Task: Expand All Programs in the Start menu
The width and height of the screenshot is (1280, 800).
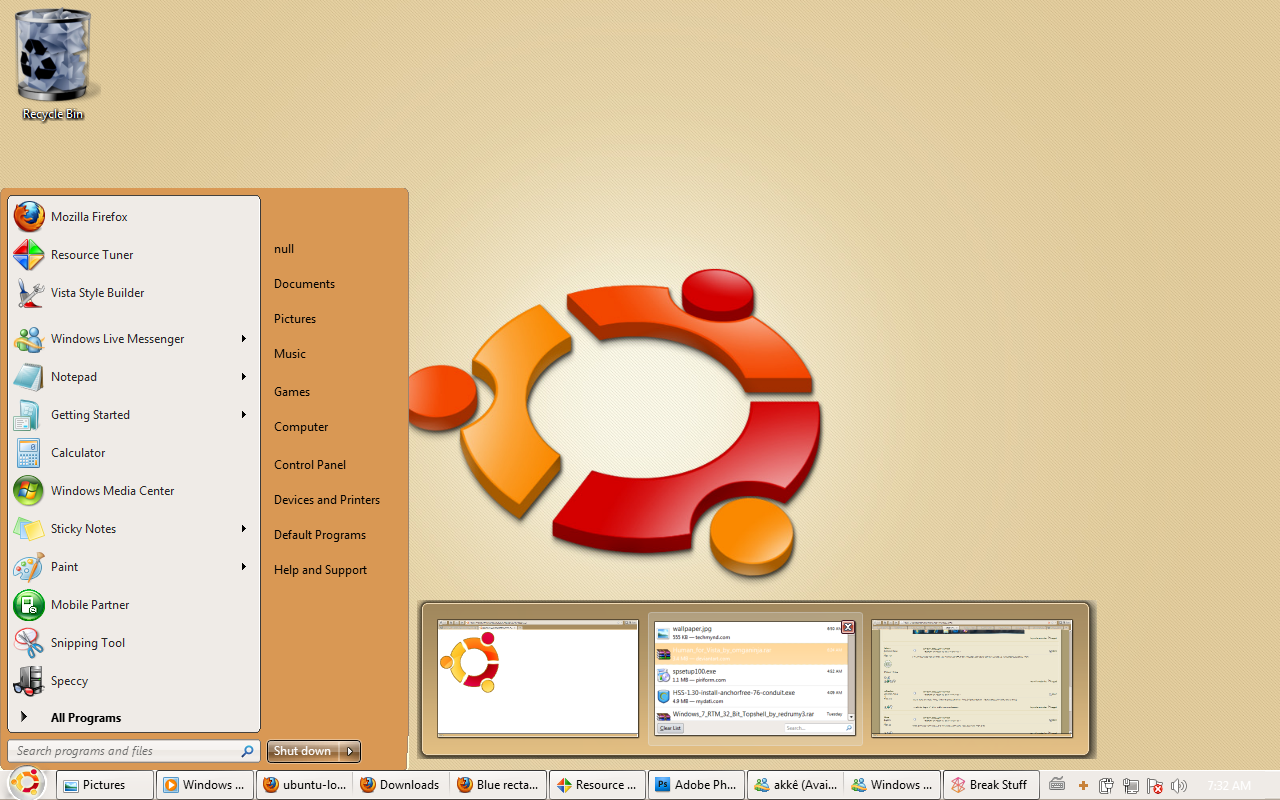Action: (x=134, y=718)
